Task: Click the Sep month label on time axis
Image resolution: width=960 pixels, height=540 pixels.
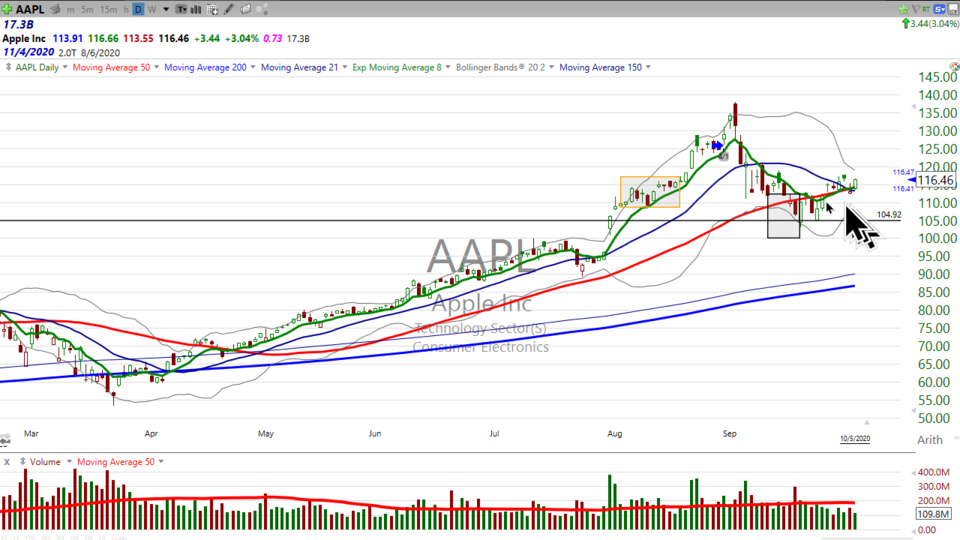Action: click(729, 433)
